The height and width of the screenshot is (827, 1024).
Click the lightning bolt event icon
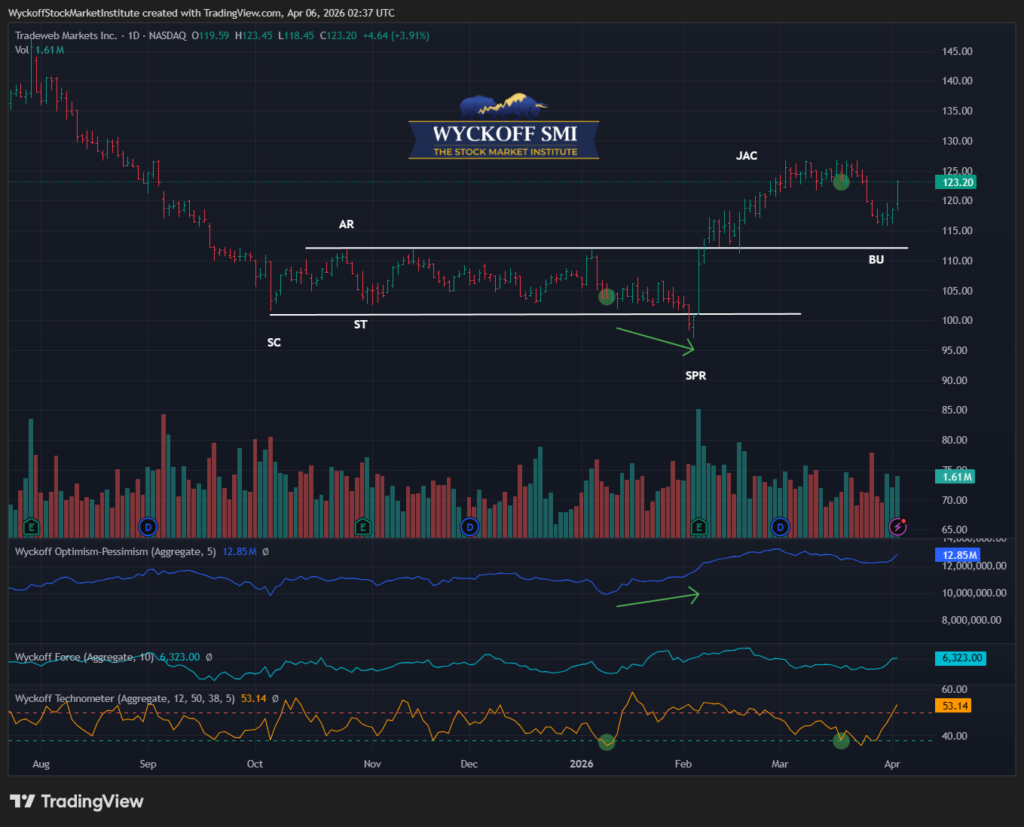coord(898,526)
